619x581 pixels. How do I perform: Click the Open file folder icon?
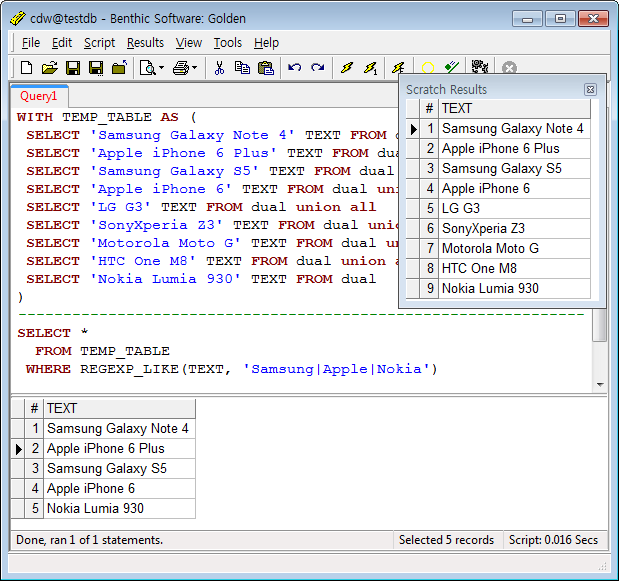tap(49, 68)
